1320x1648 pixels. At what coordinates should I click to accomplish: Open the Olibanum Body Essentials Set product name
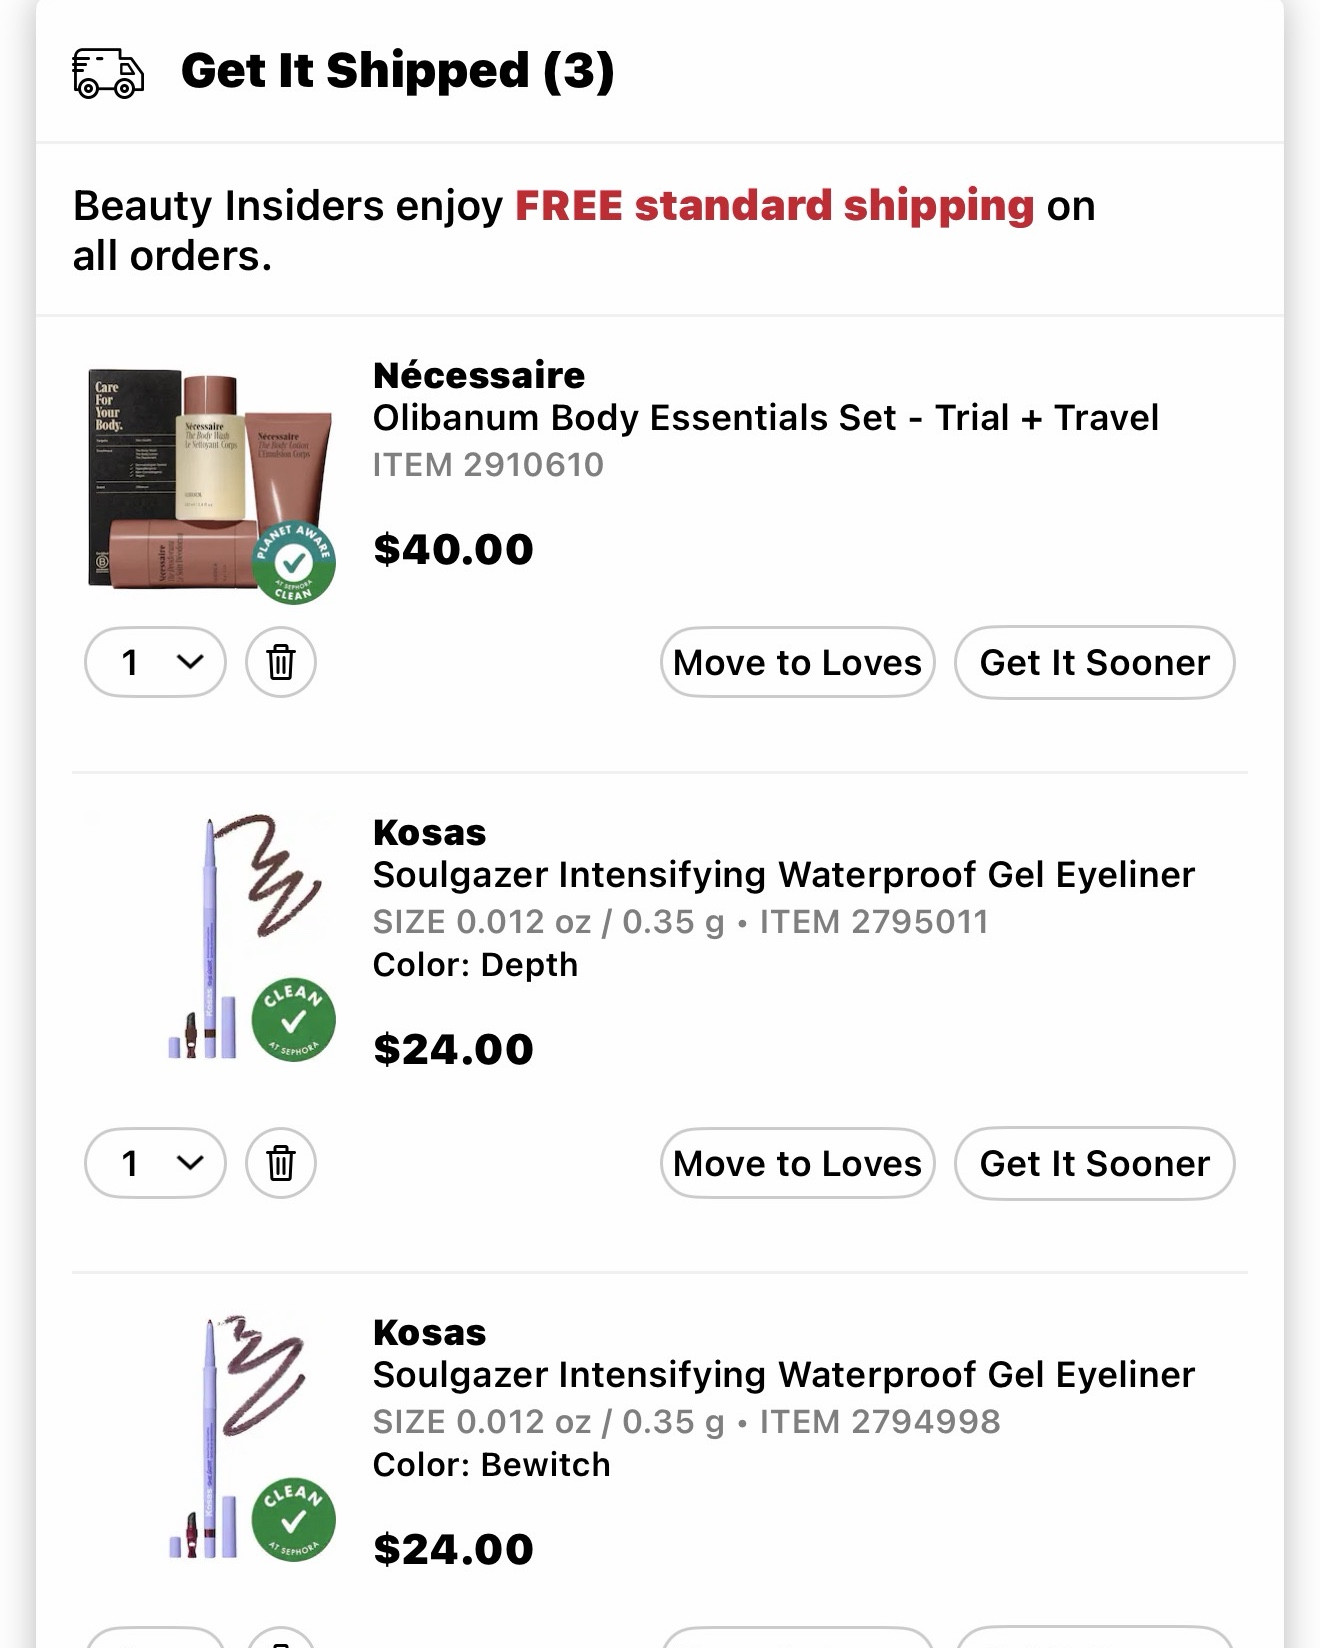766,418
